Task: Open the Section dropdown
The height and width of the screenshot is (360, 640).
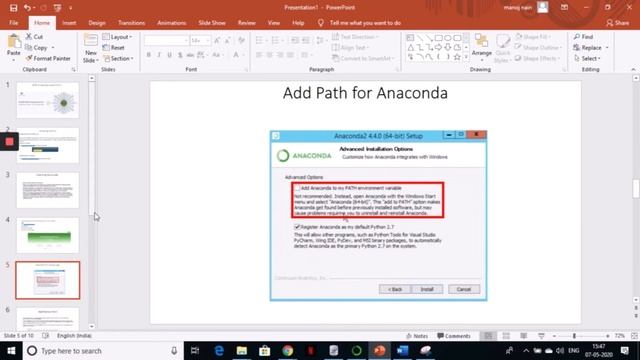Action: (x=118, y=58)
